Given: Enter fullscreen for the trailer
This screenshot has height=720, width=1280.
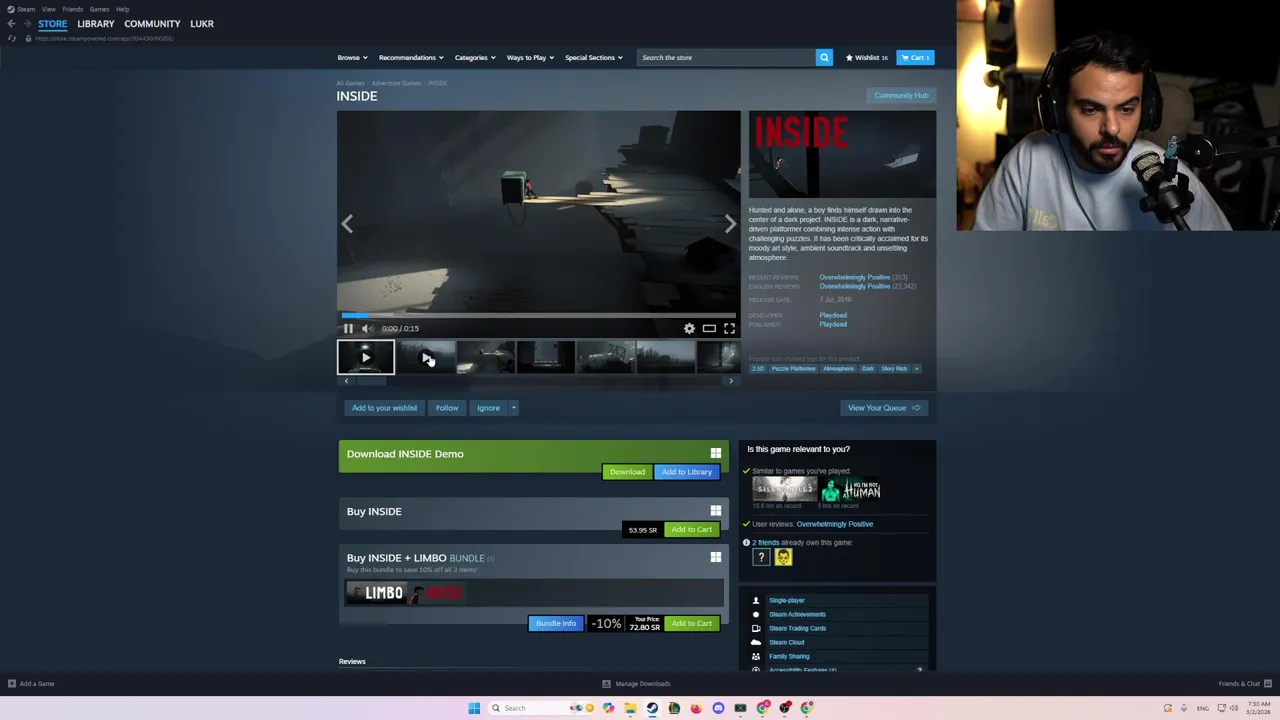Looking at the screenshot, I should 729,328.
